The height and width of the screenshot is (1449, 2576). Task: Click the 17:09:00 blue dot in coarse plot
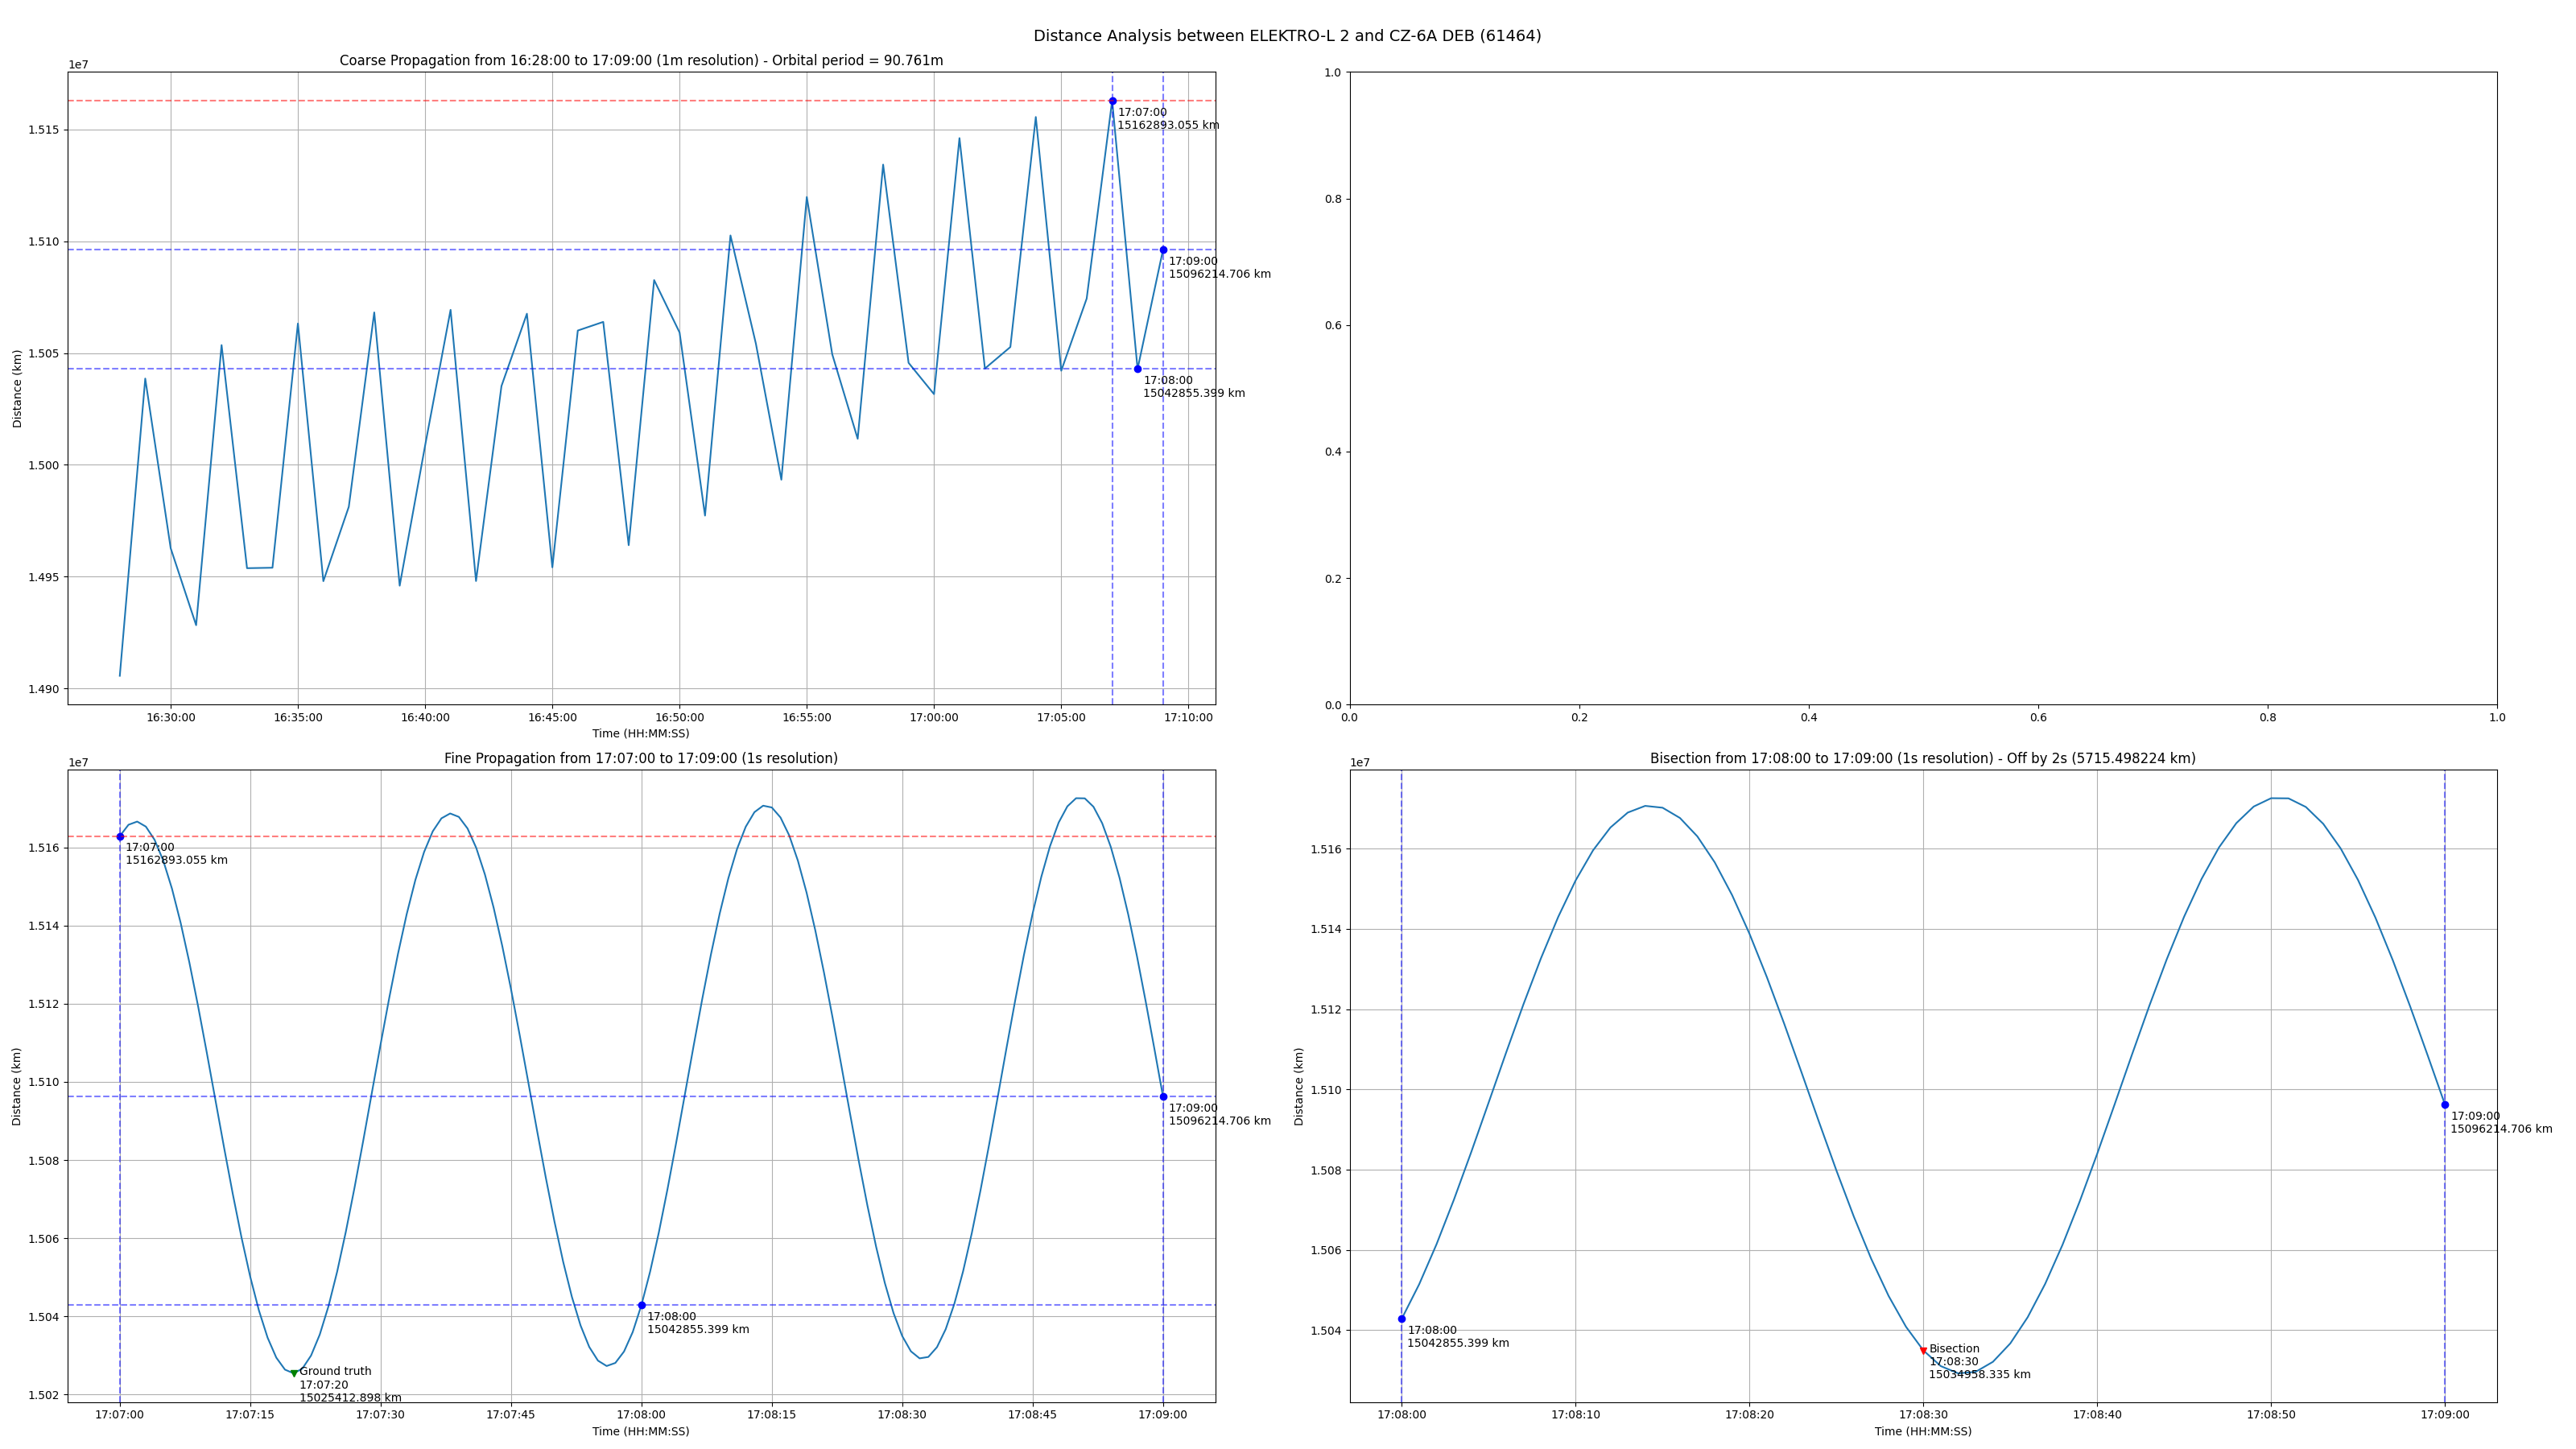click(1163, 250)
